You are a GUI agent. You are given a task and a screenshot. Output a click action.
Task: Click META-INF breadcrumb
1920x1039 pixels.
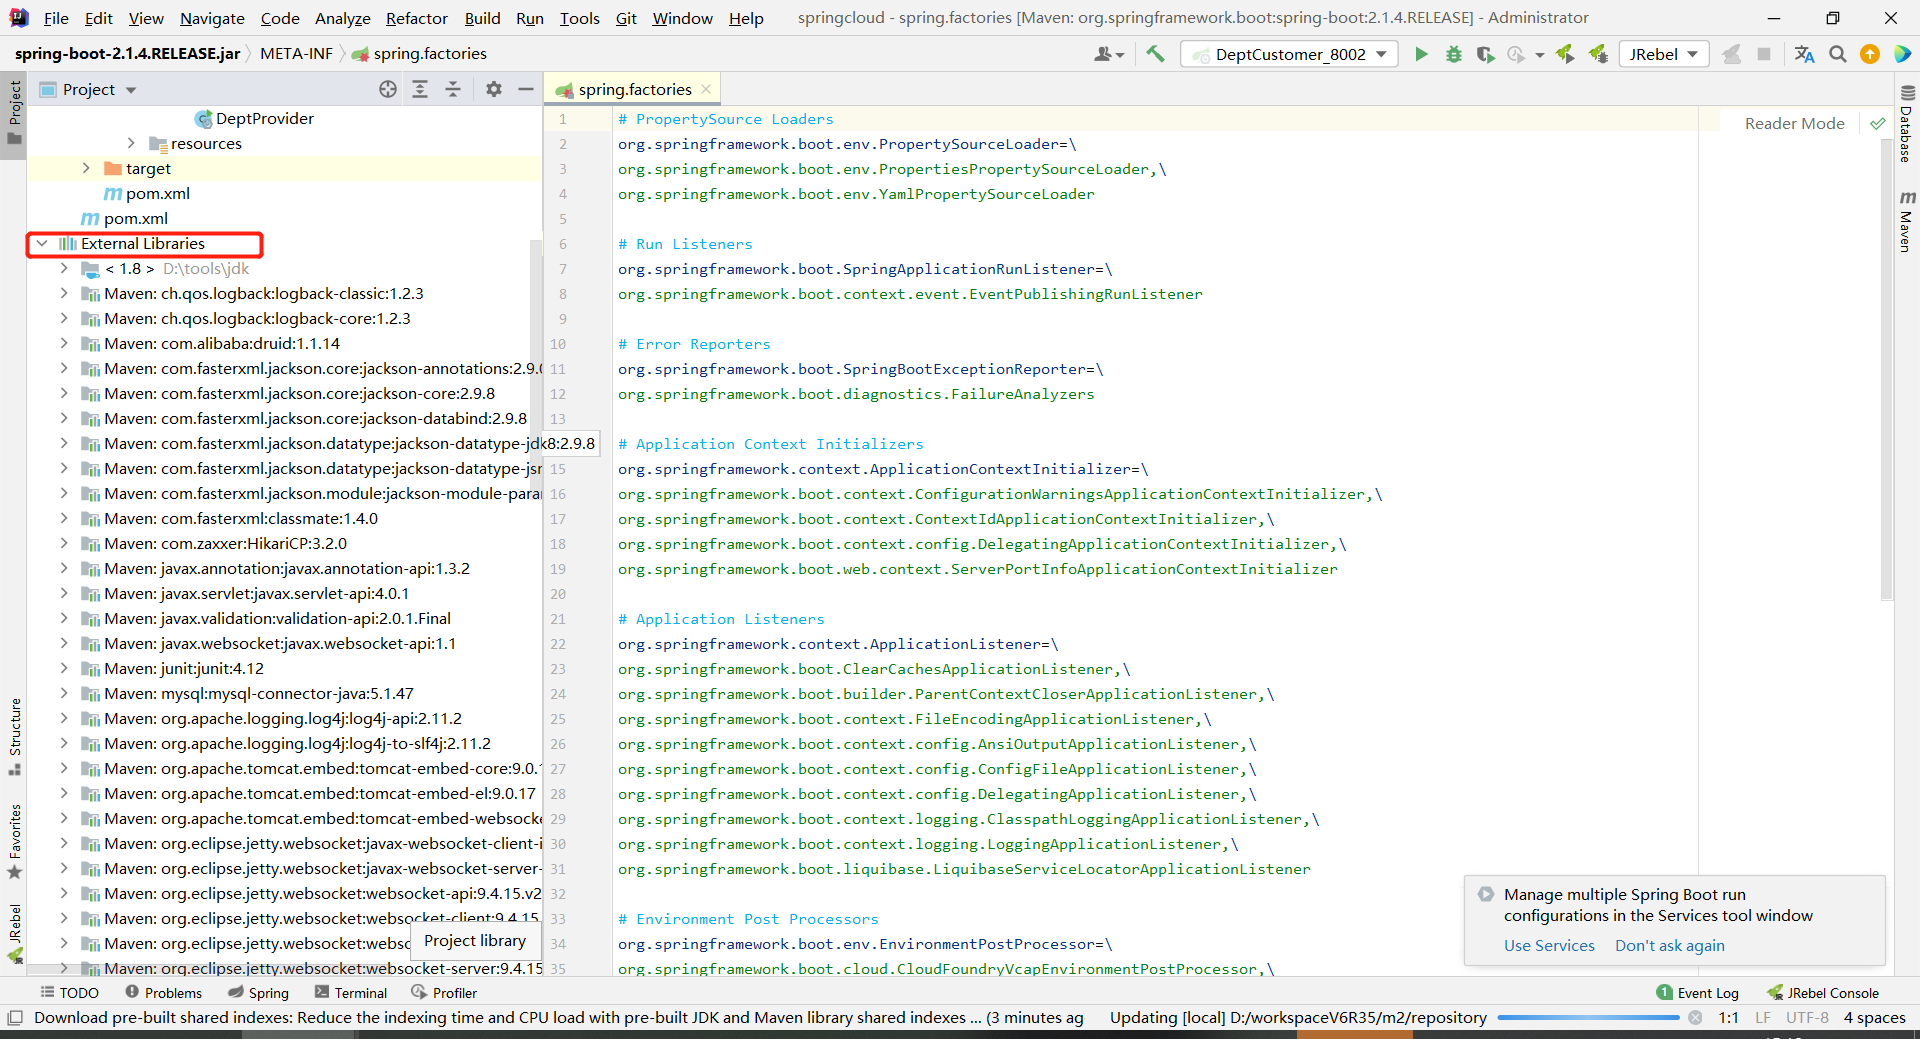pos(296,54)
